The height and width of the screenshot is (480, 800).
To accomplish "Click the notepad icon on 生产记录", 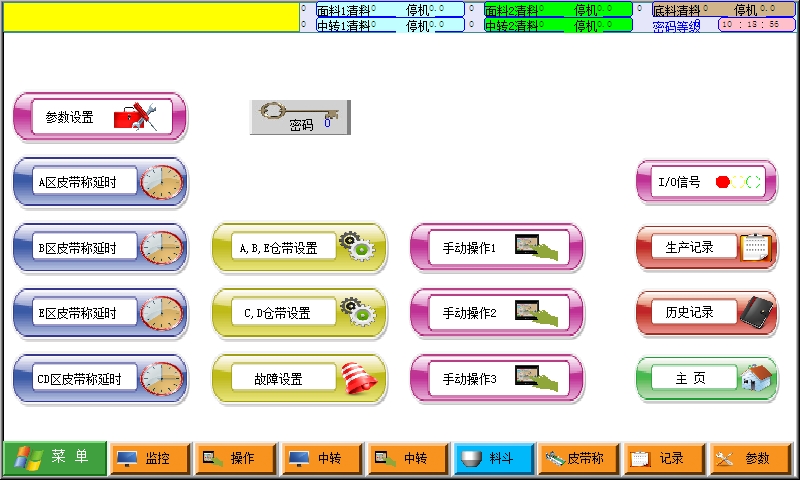I will (756, 247).
